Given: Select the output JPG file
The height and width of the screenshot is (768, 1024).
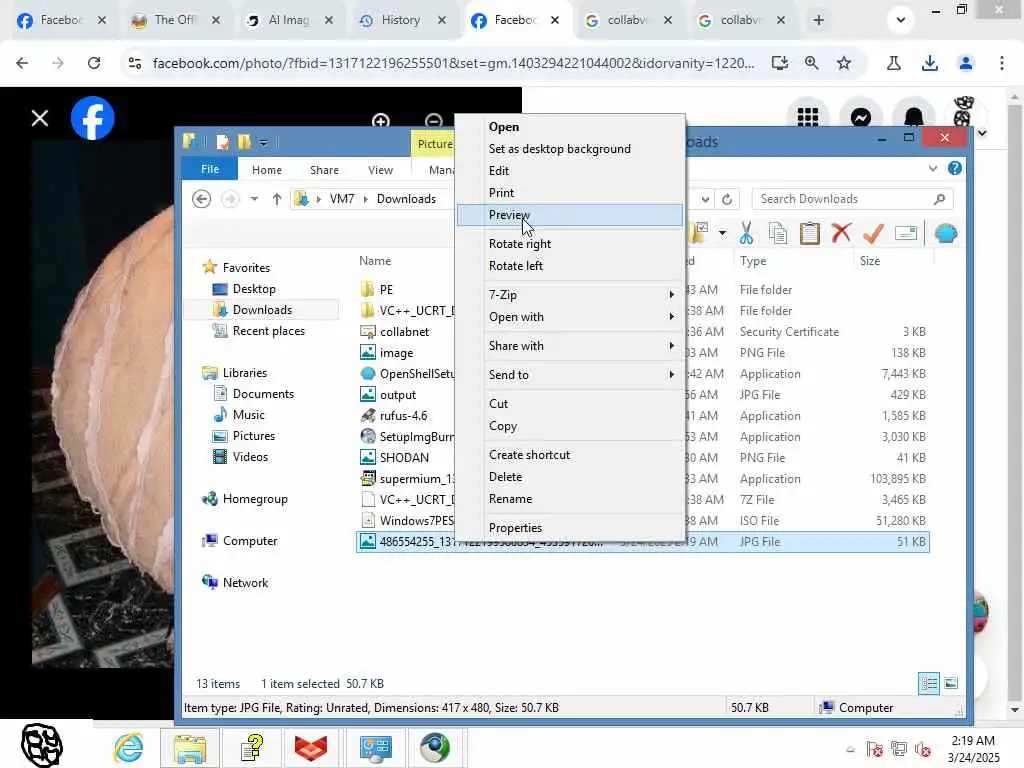Looking at the screenshot, I should tap(397, 394).
